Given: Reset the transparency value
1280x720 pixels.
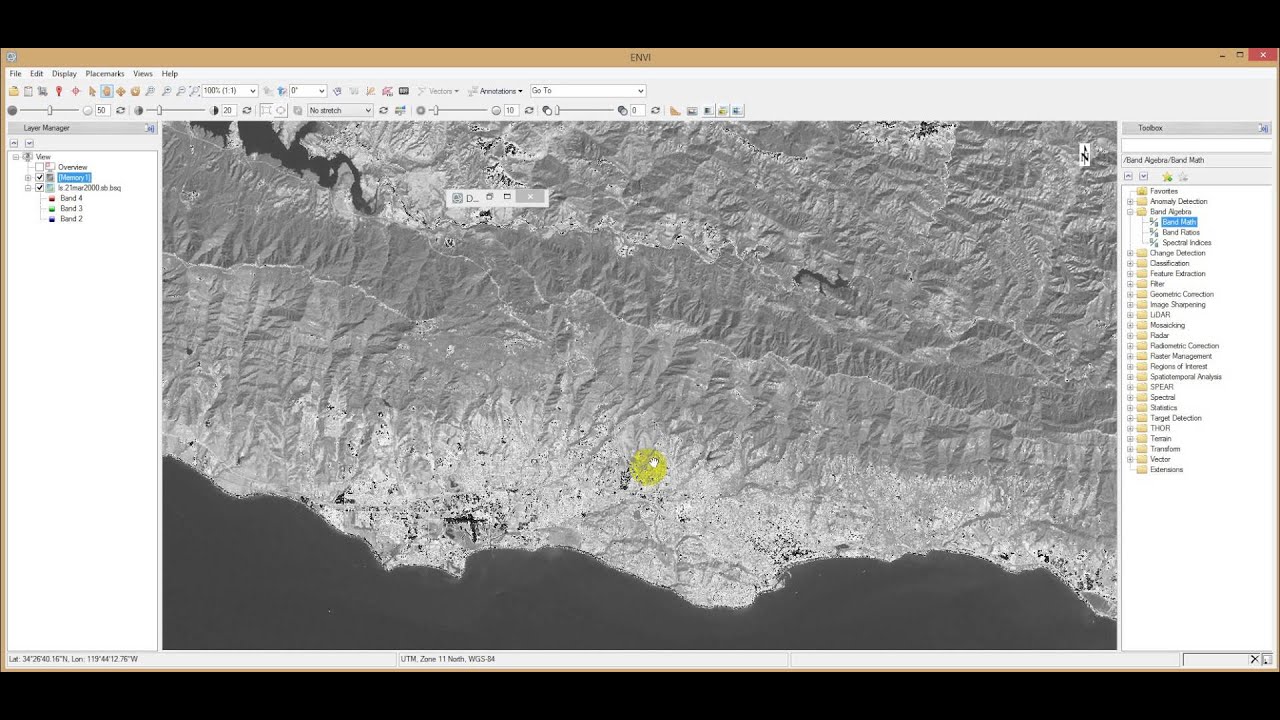Looking at the screenshot, I should click(655, 110).
